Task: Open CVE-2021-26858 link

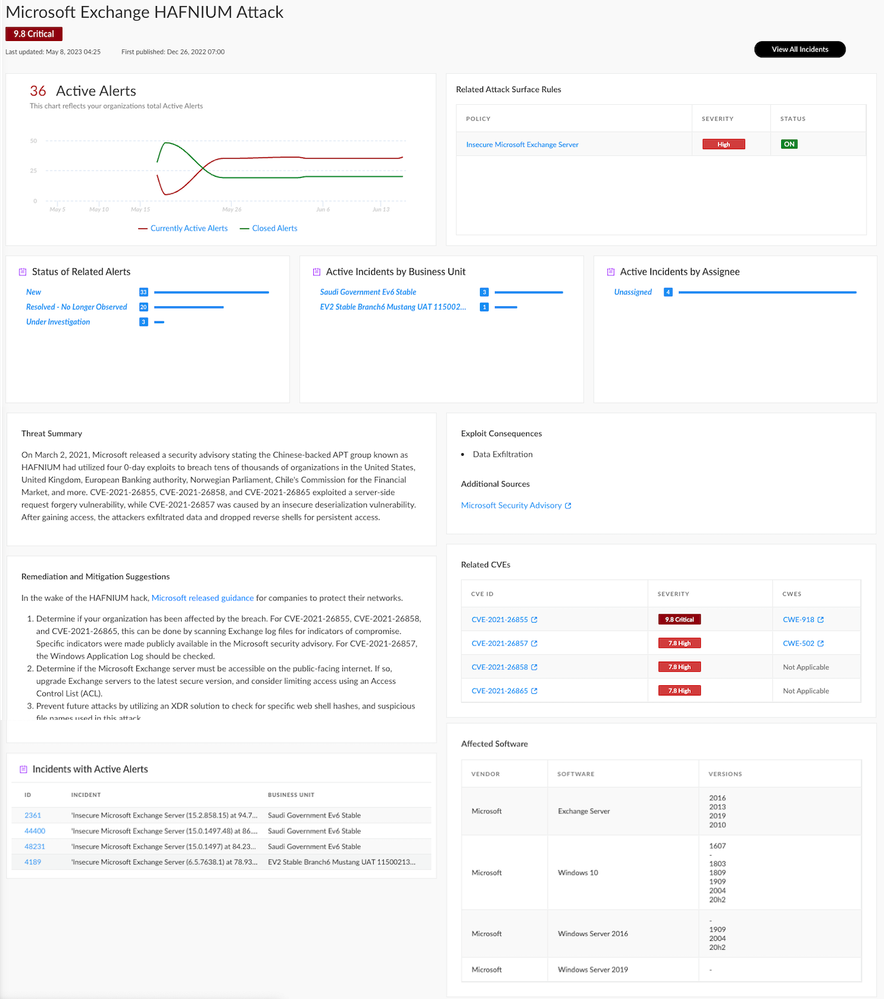Action: tap(500, 667)
